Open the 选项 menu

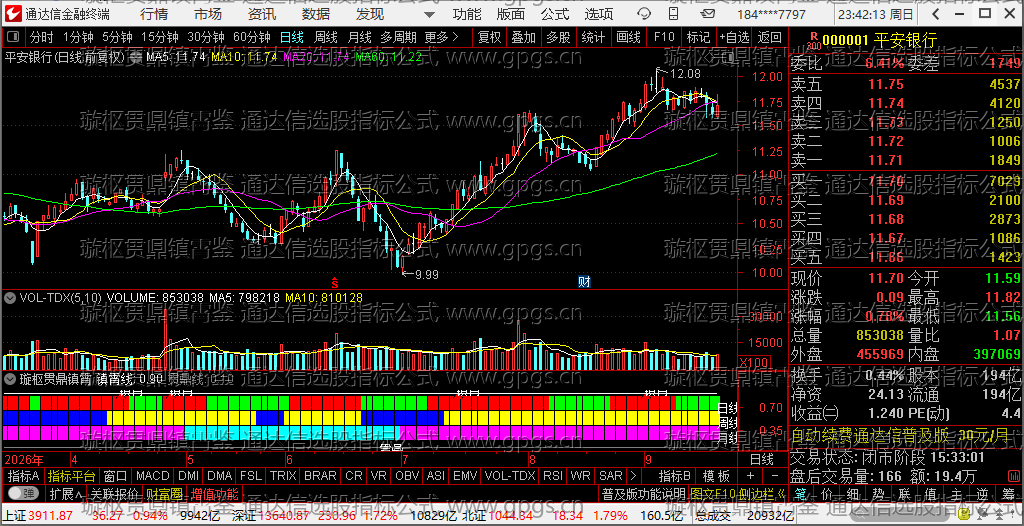tap(599, 14)
